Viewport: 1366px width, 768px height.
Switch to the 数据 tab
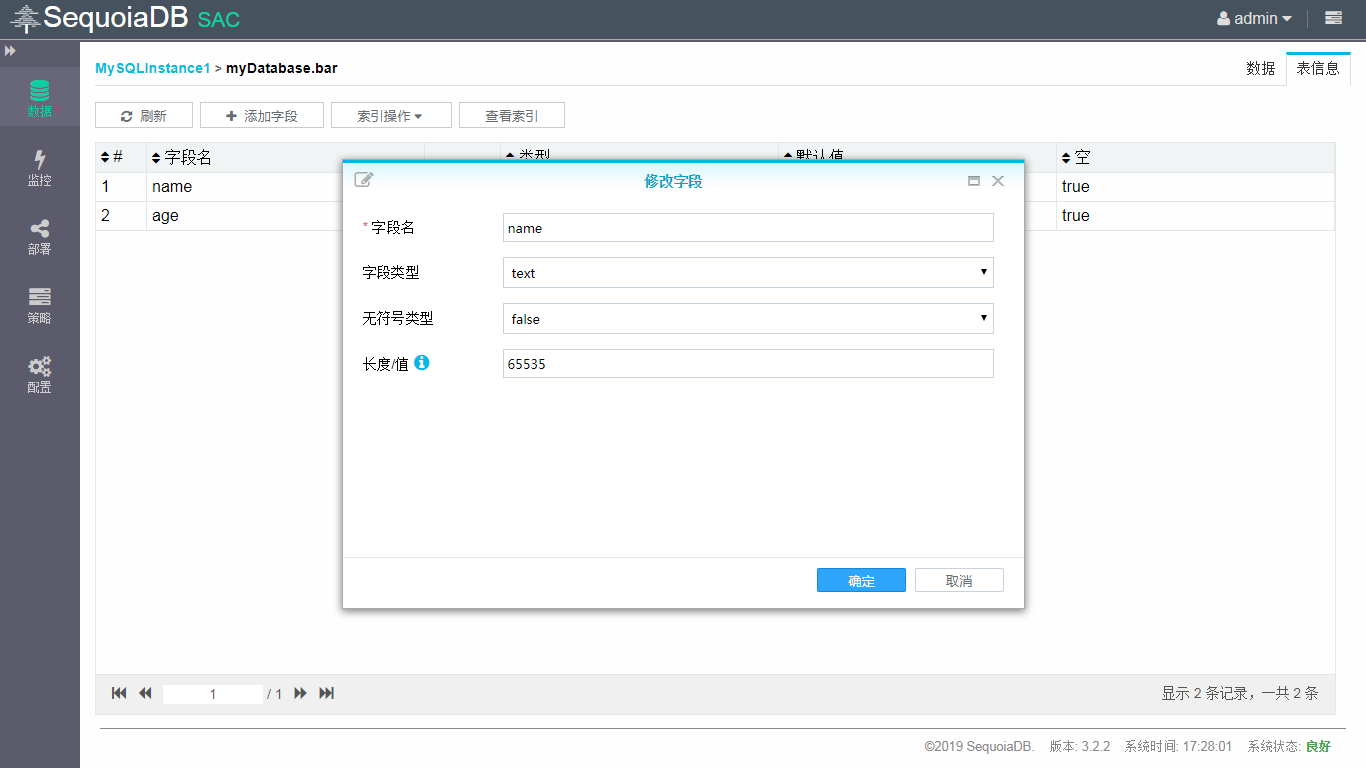click(1260, 69)
